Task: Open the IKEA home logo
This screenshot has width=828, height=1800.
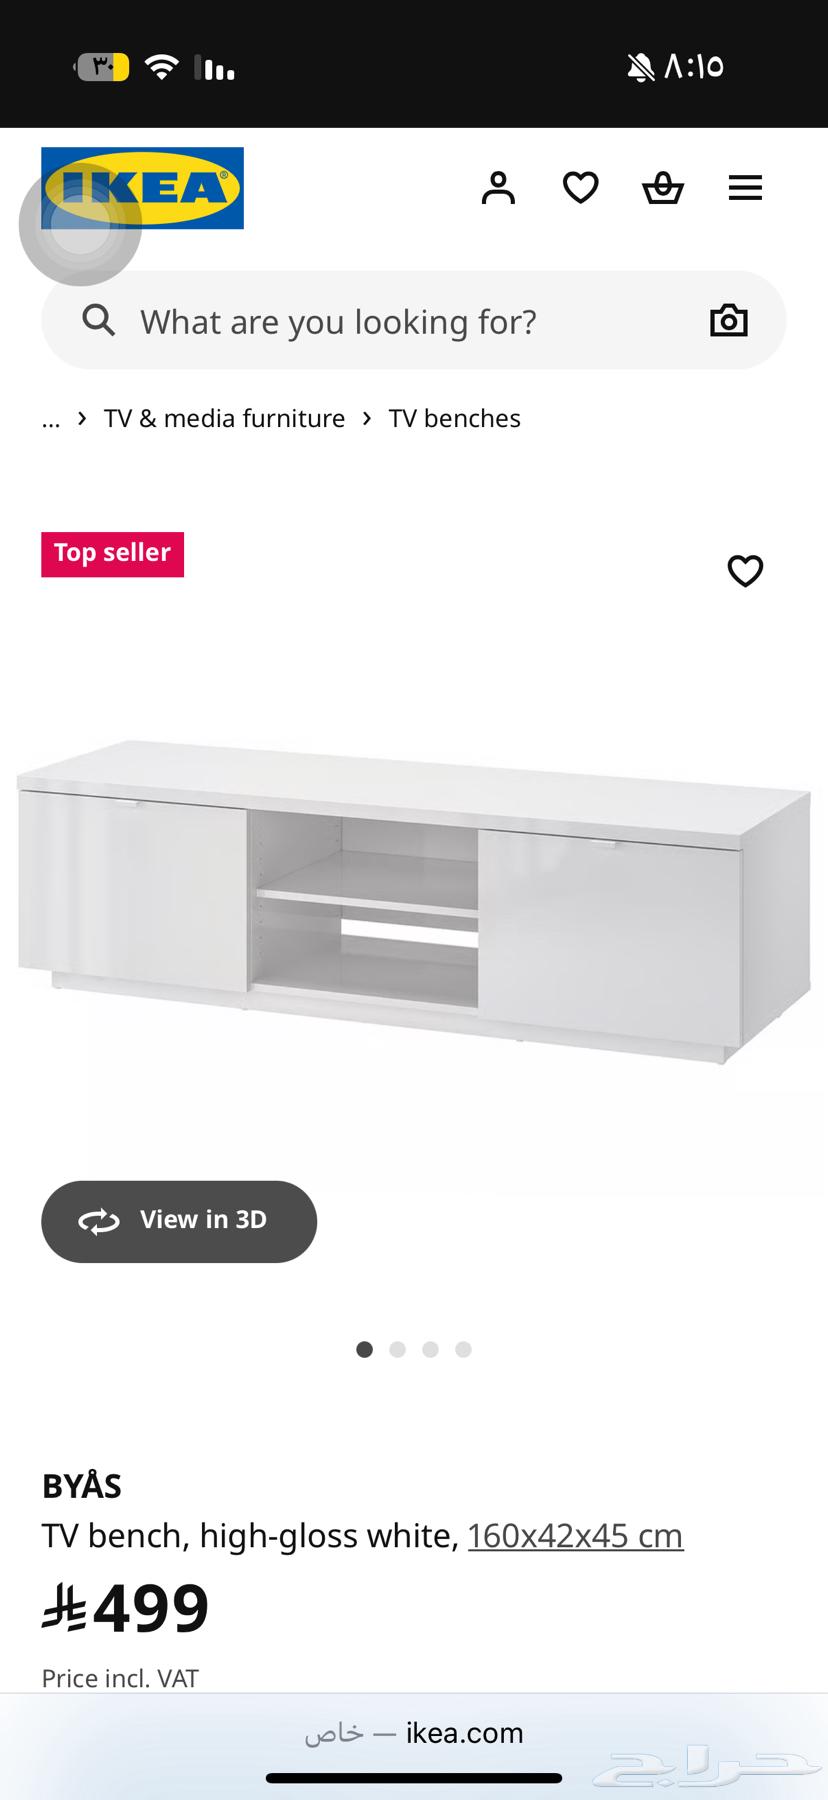Action: coord(142,188)
